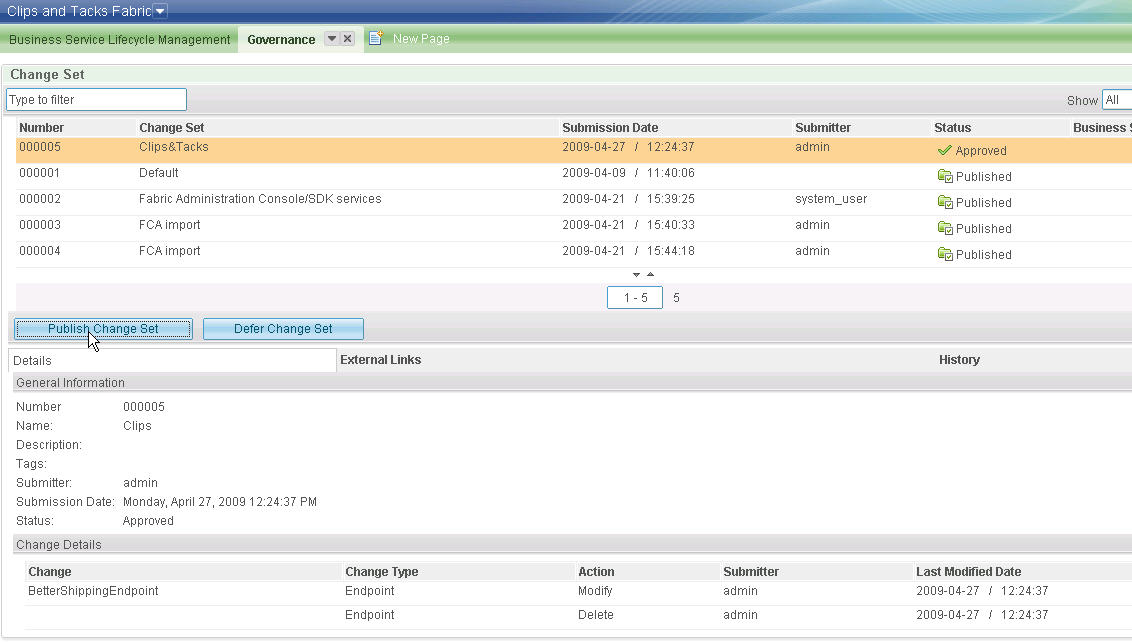Image resolution: width=1132 pixels, height=642 pixels.
Task: Click Published icon for Default change set
Action: point(944,177)
